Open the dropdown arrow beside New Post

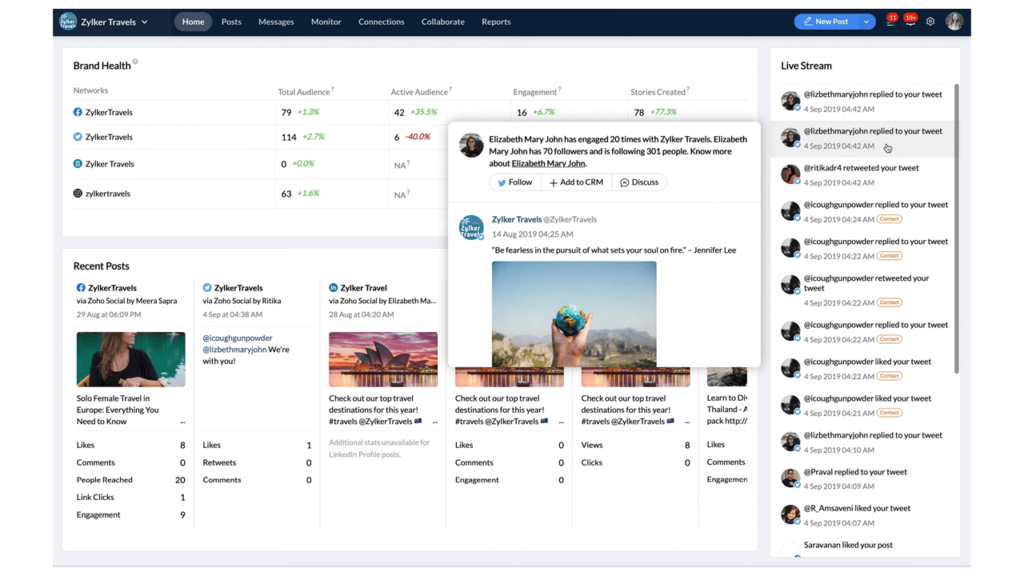click(867, 22)
